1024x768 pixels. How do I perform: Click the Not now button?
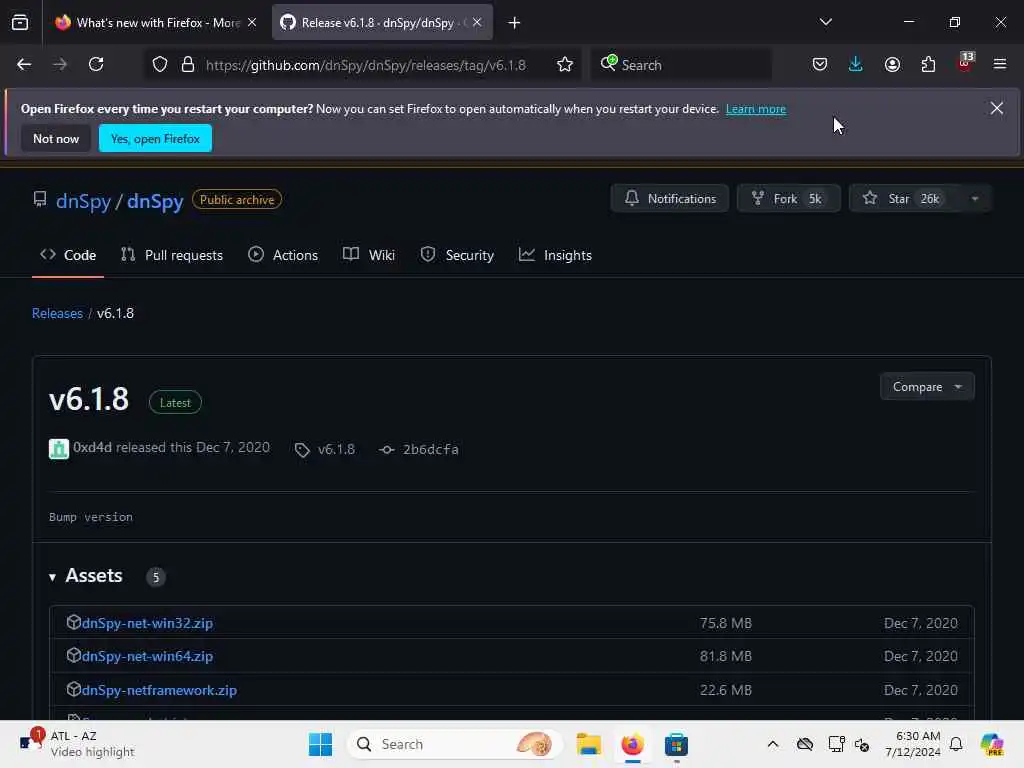(x=56, y=138)
